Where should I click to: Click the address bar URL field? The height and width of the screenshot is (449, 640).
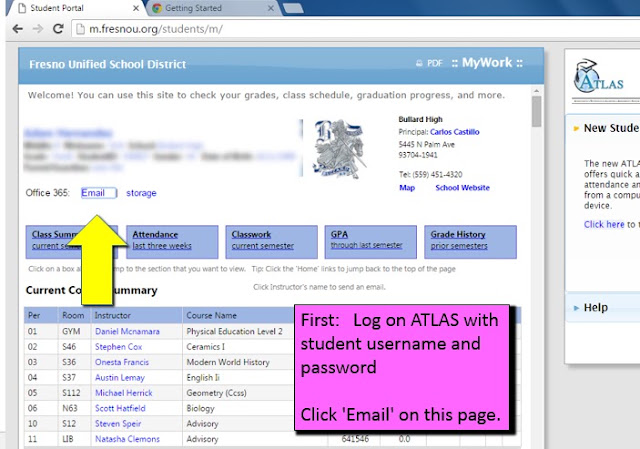coord(355,29)
